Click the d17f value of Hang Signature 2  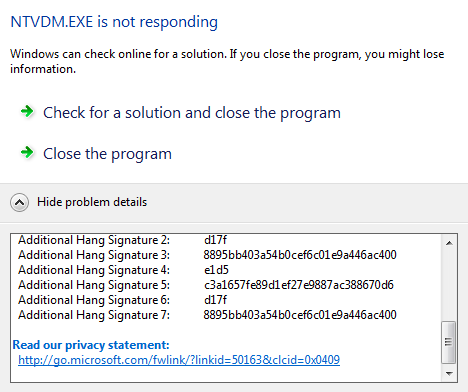tap(215, 240)
